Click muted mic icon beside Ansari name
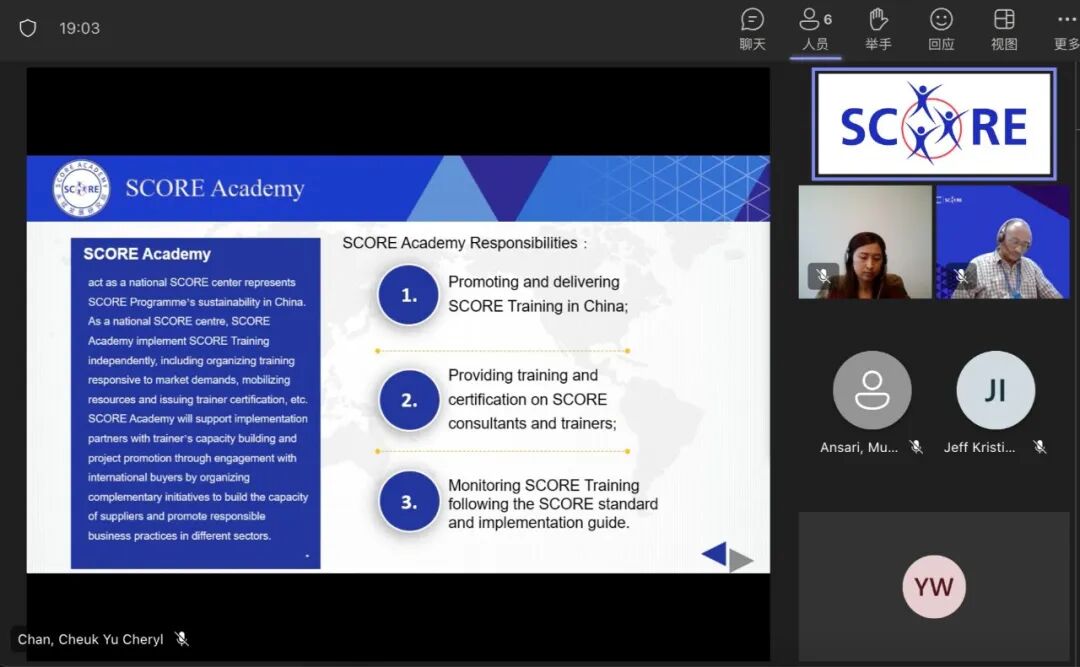The width and height of the screenshot is (1080, 667). pyautogui.click(x=916, y=447)
